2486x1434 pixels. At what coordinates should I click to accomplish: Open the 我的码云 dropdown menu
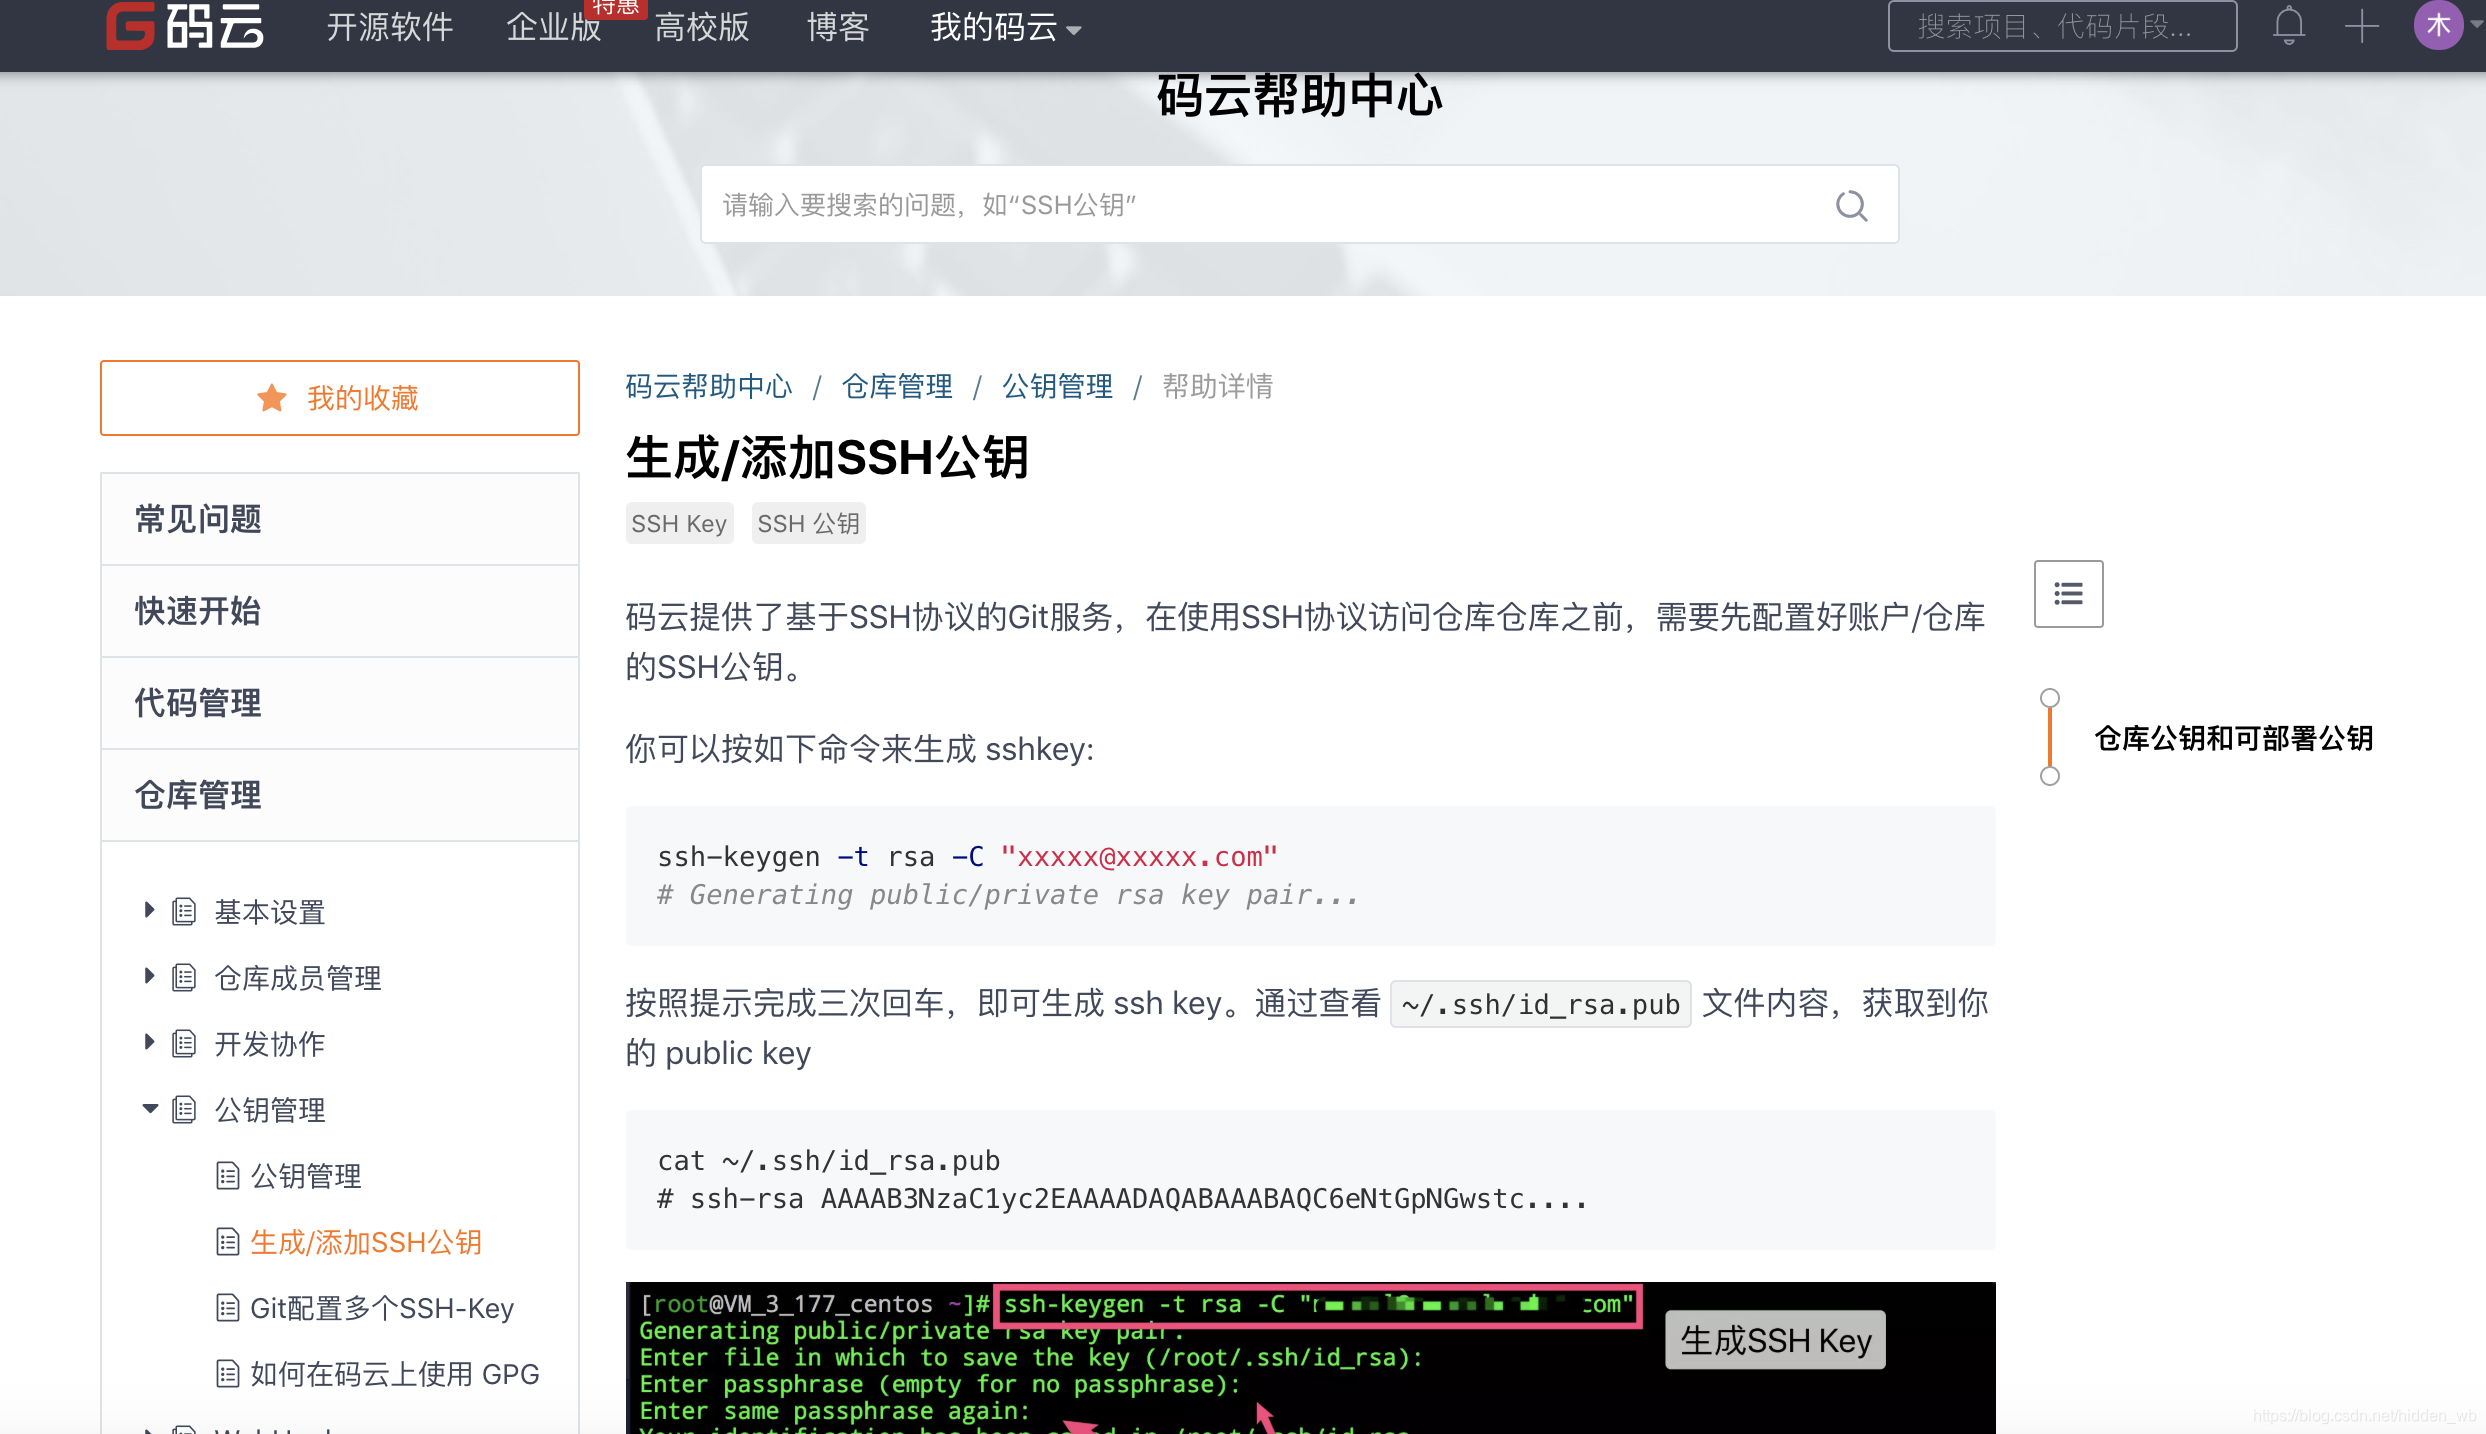click(1005, 27)
